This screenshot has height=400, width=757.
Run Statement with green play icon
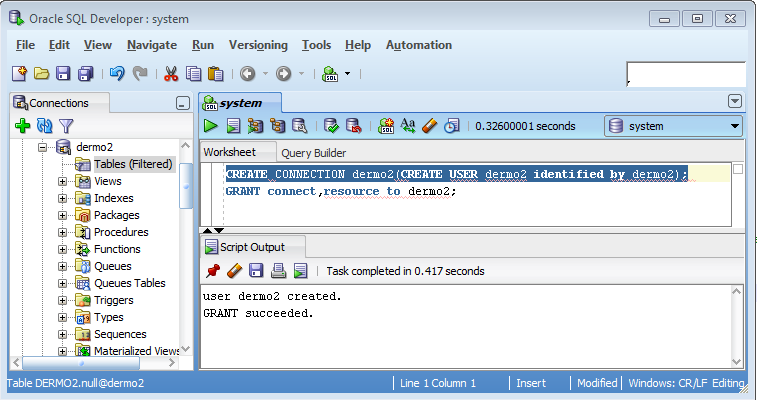210,126
